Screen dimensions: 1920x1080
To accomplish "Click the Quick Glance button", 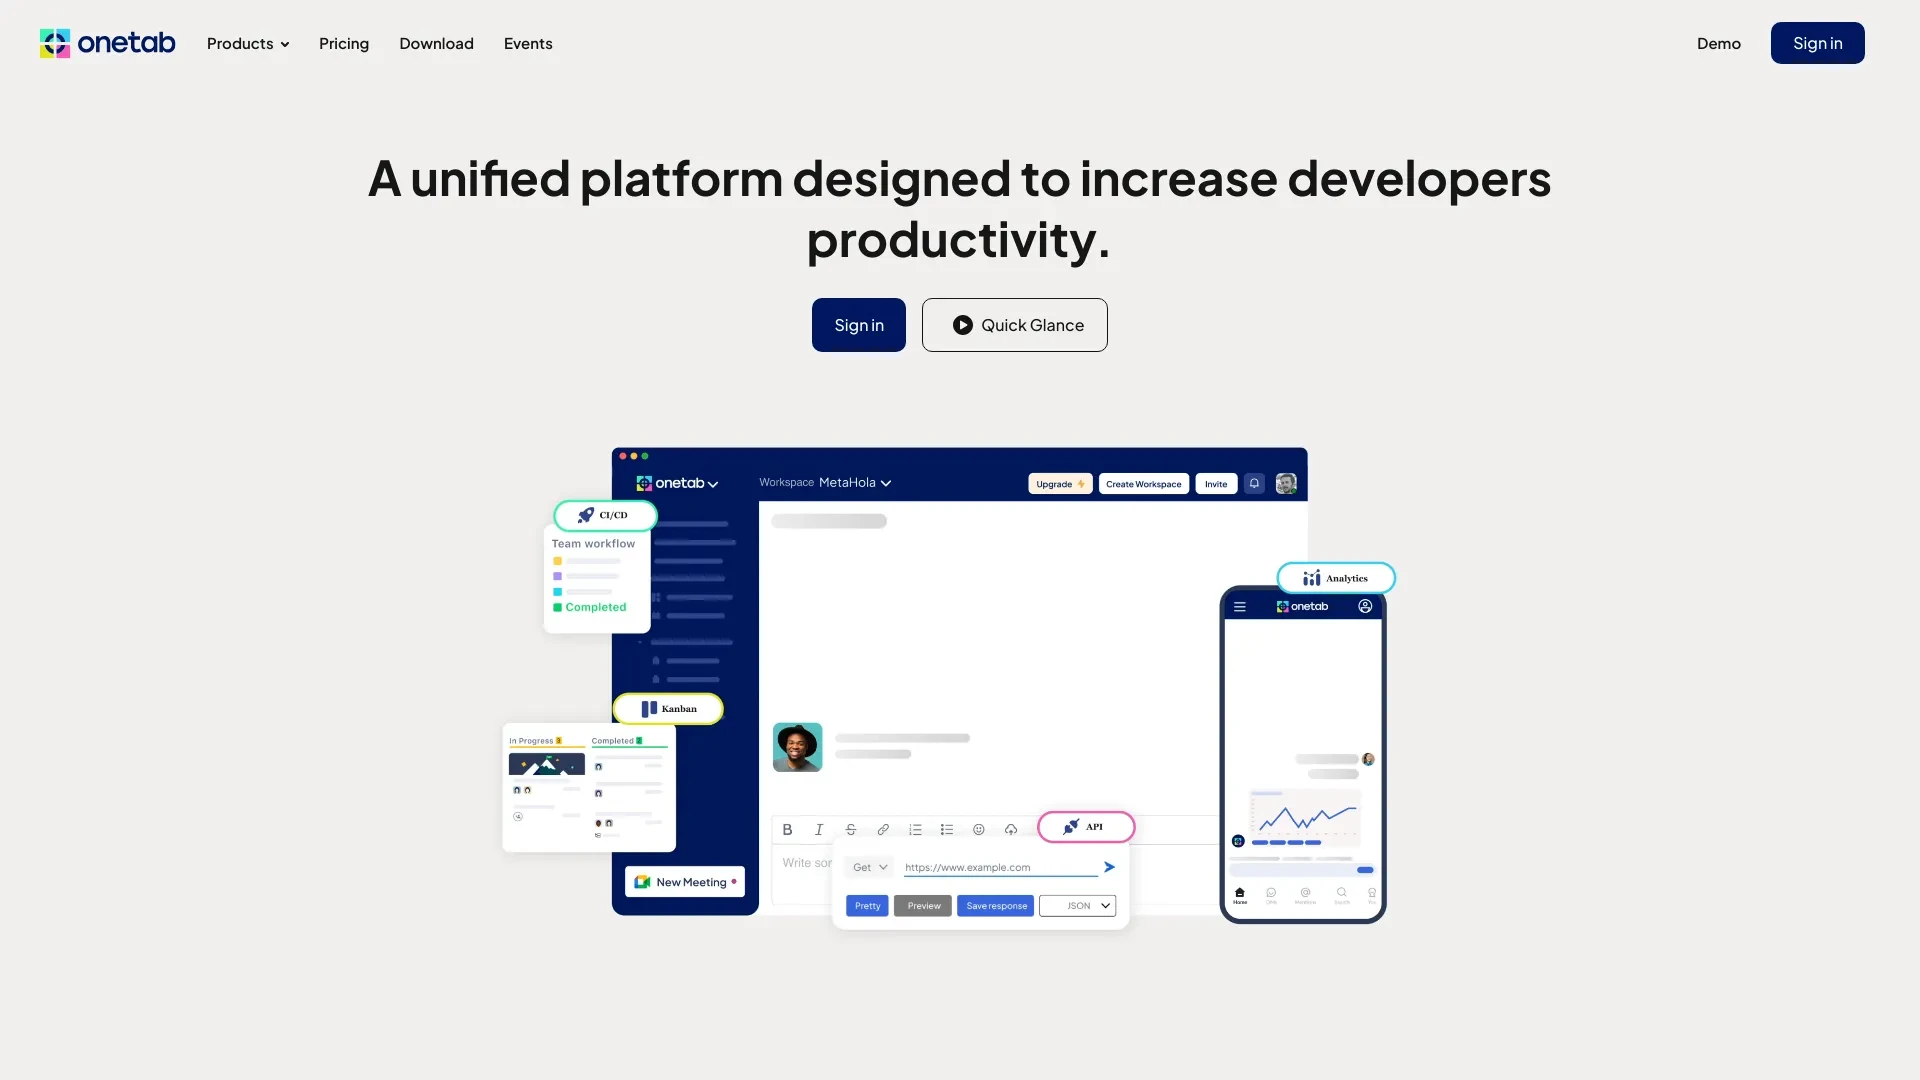I will (x=1014, y=323).
